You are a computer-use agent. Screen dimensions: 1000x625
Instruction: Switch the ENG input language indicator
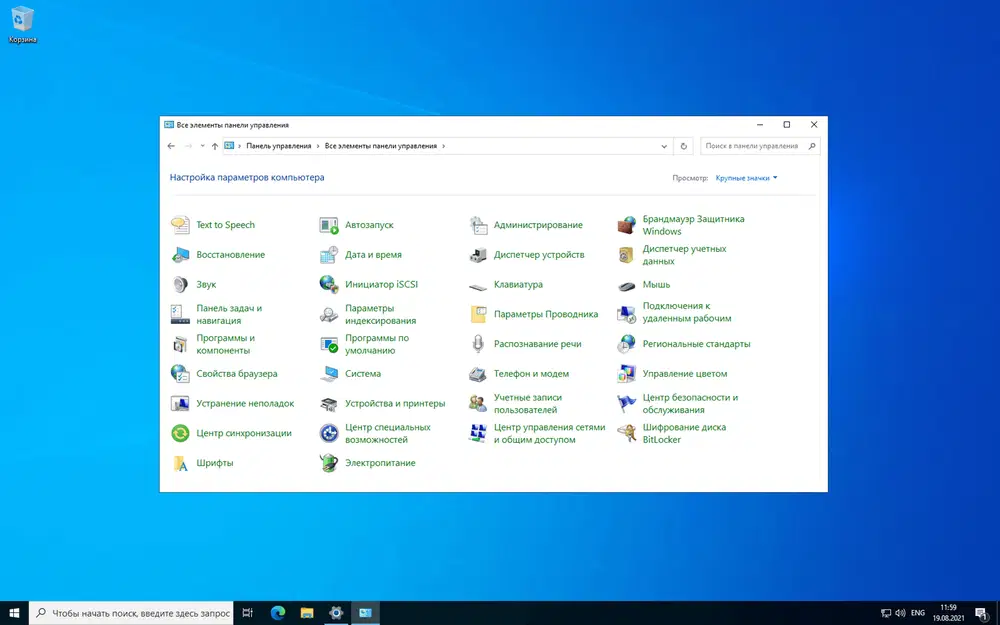coord(918,613)
